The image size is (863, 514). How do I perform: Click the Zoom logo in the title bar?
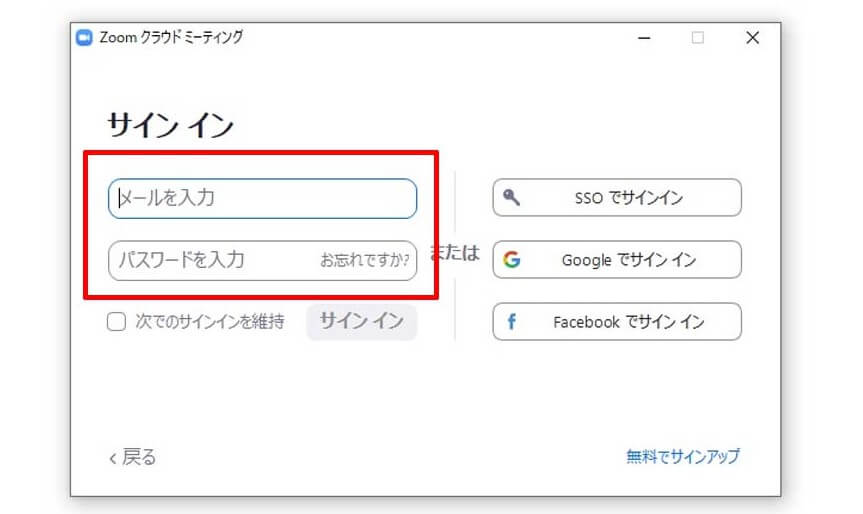coord(84,37)
